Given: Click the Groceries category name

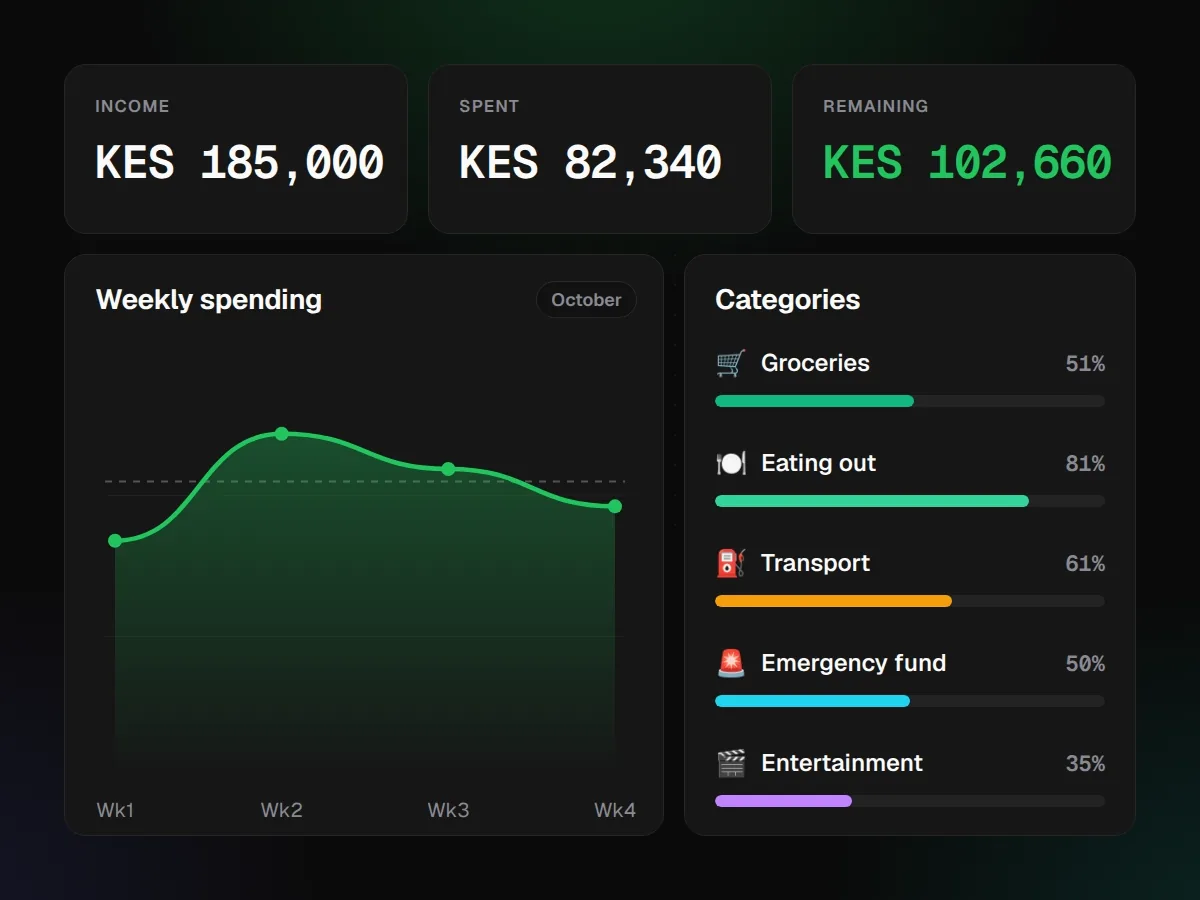Looking at the screenshot, I should pos(815,363).
